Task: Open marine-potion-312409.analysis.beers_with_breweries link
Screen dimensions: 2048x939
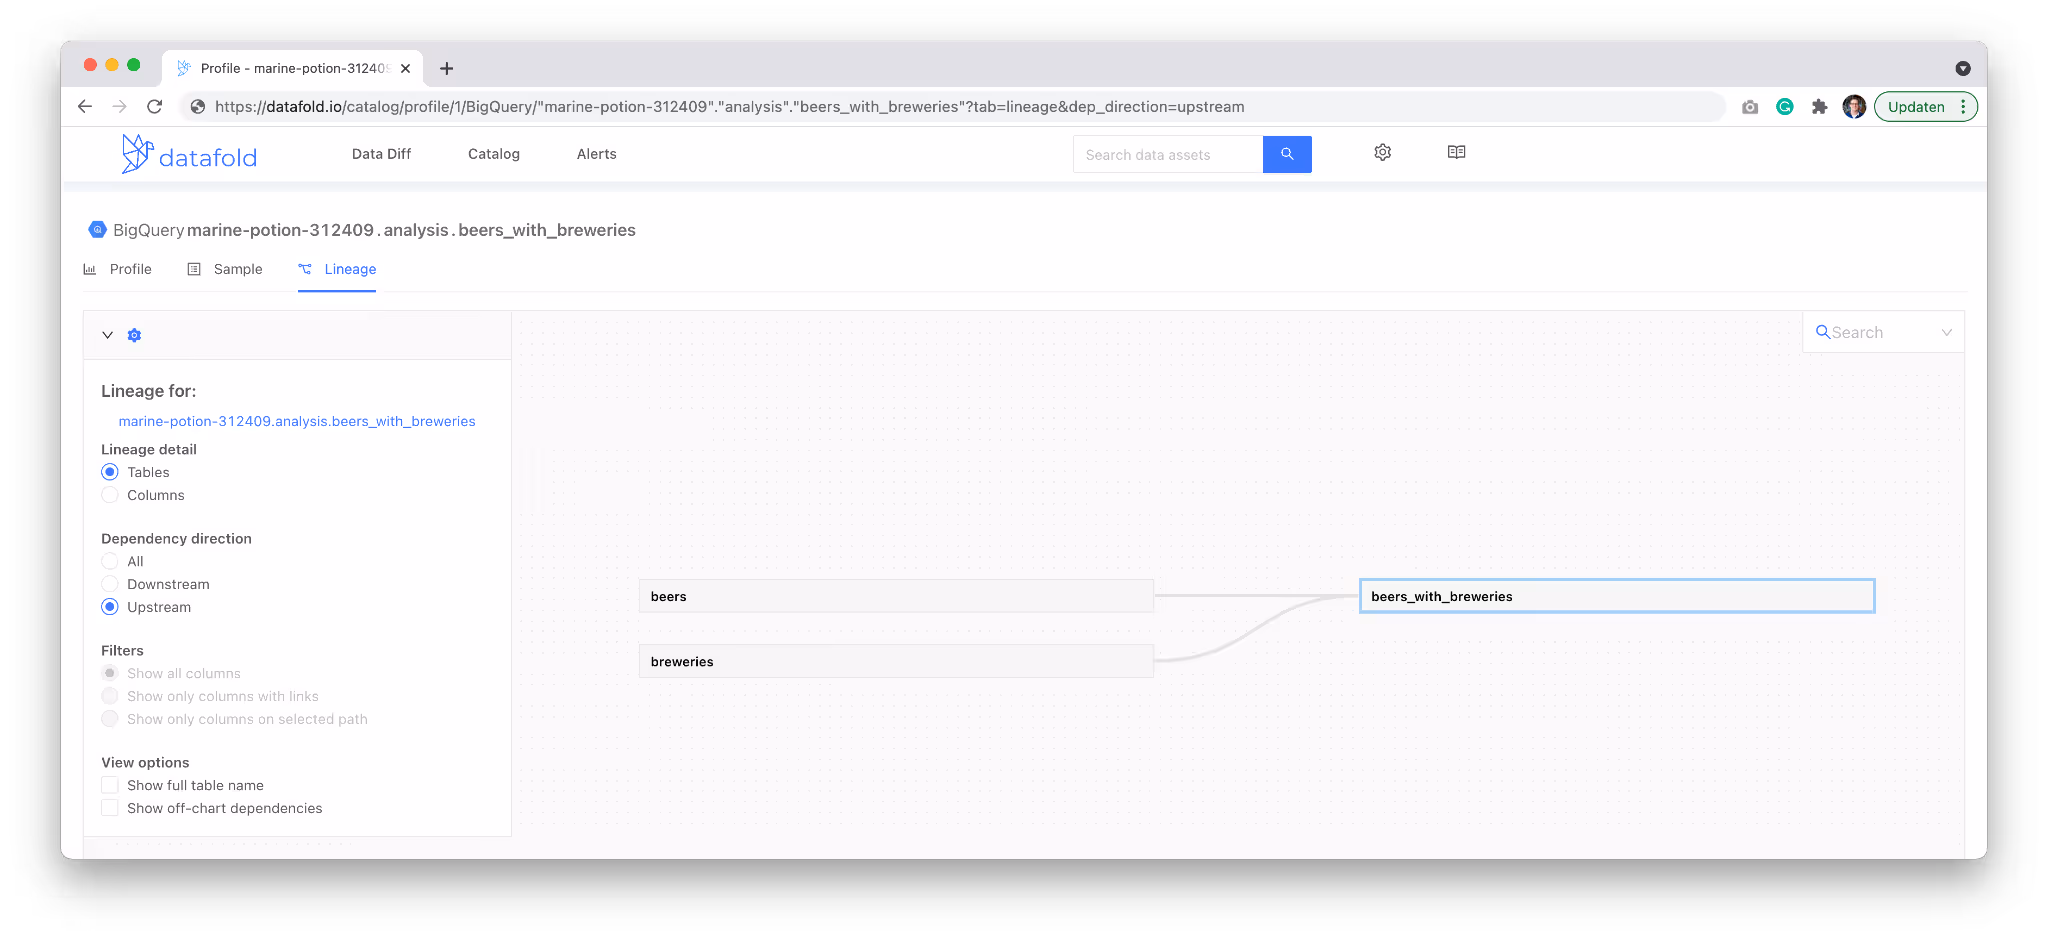Action: [x=297, y=421]
